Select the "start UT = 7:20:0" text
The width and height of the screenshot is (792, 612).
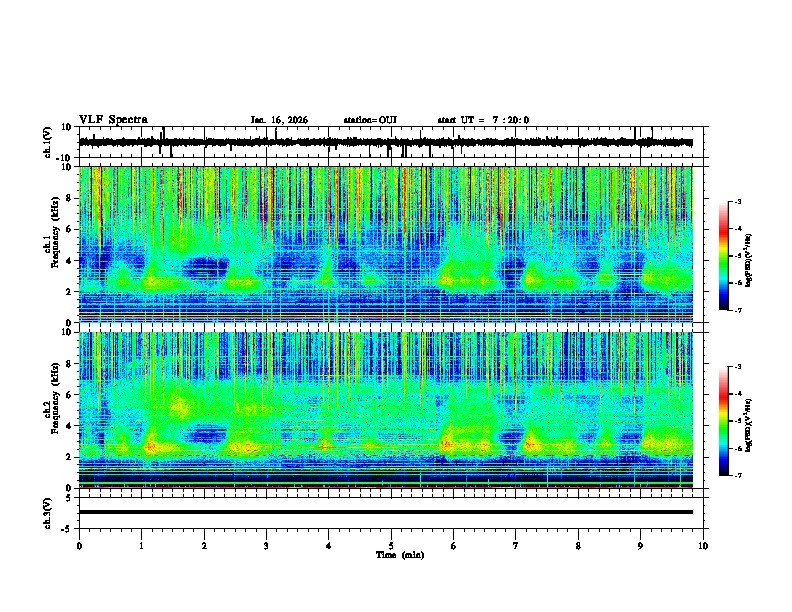483,120
